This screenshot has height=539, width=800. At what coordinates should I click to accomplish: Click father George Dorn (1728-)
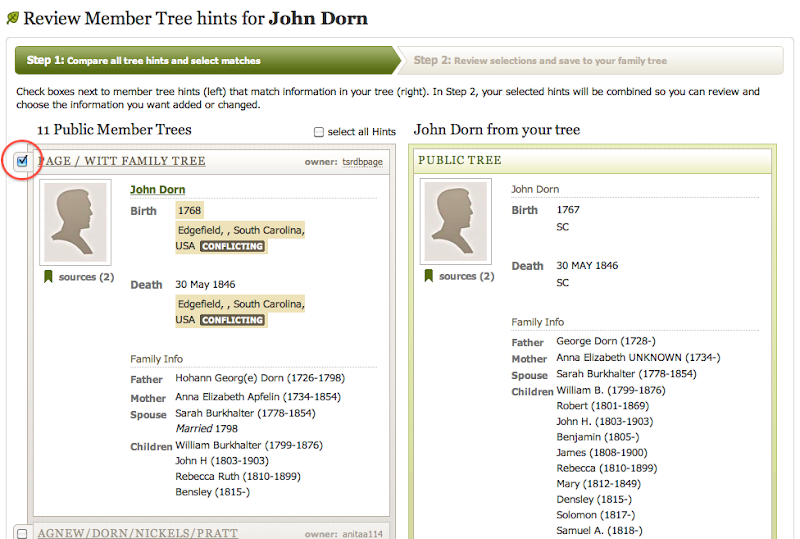click(606, 341)
